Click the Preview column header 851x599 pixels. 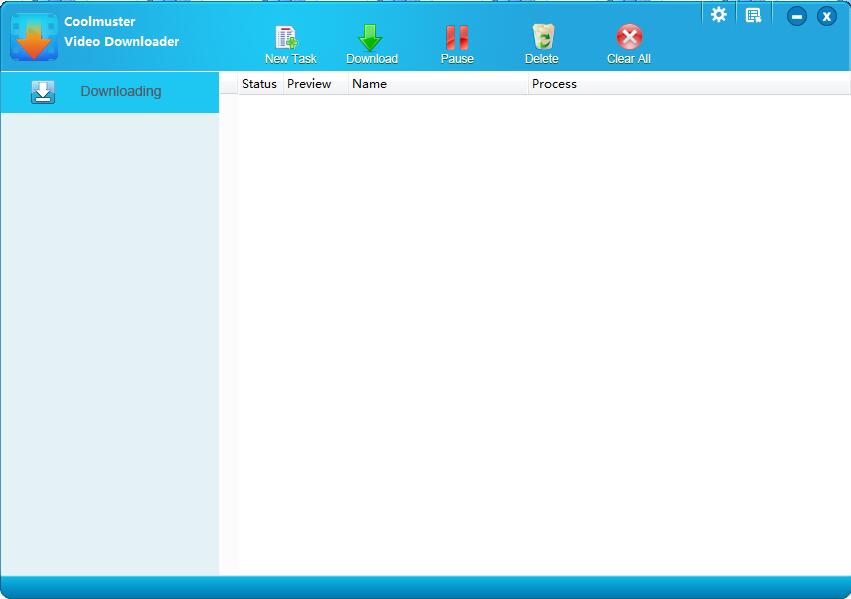coord(309,84)
